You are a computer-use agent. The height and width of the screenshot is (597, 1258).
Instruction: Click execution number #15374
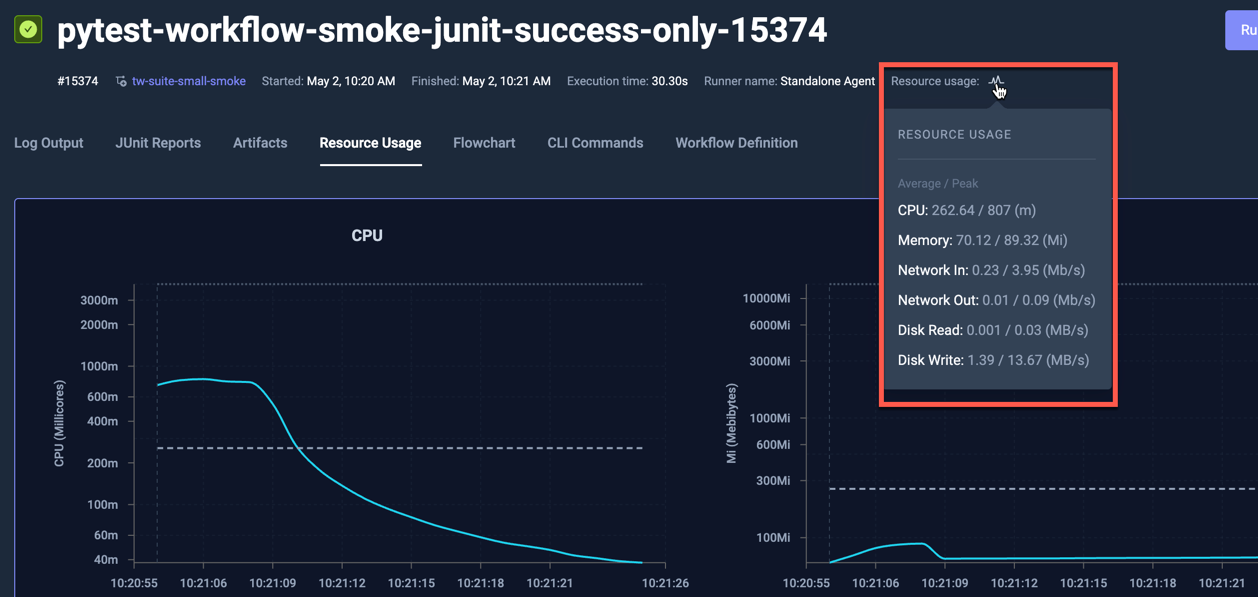[x=78, y=81]
